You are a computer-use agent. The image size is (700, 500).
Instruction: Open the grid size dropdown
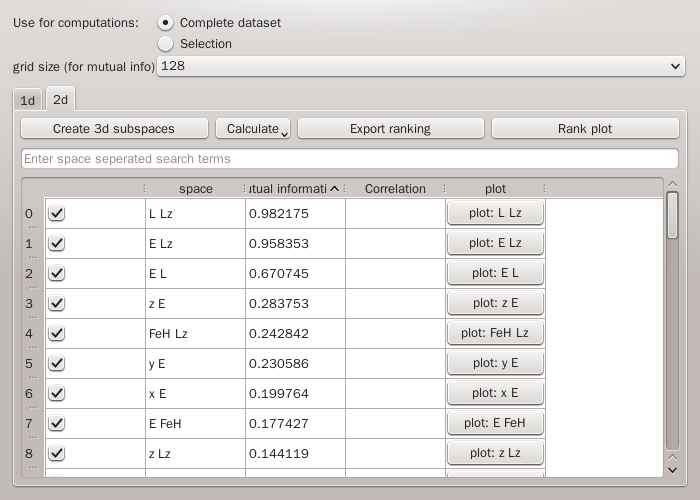click(421, 66)
